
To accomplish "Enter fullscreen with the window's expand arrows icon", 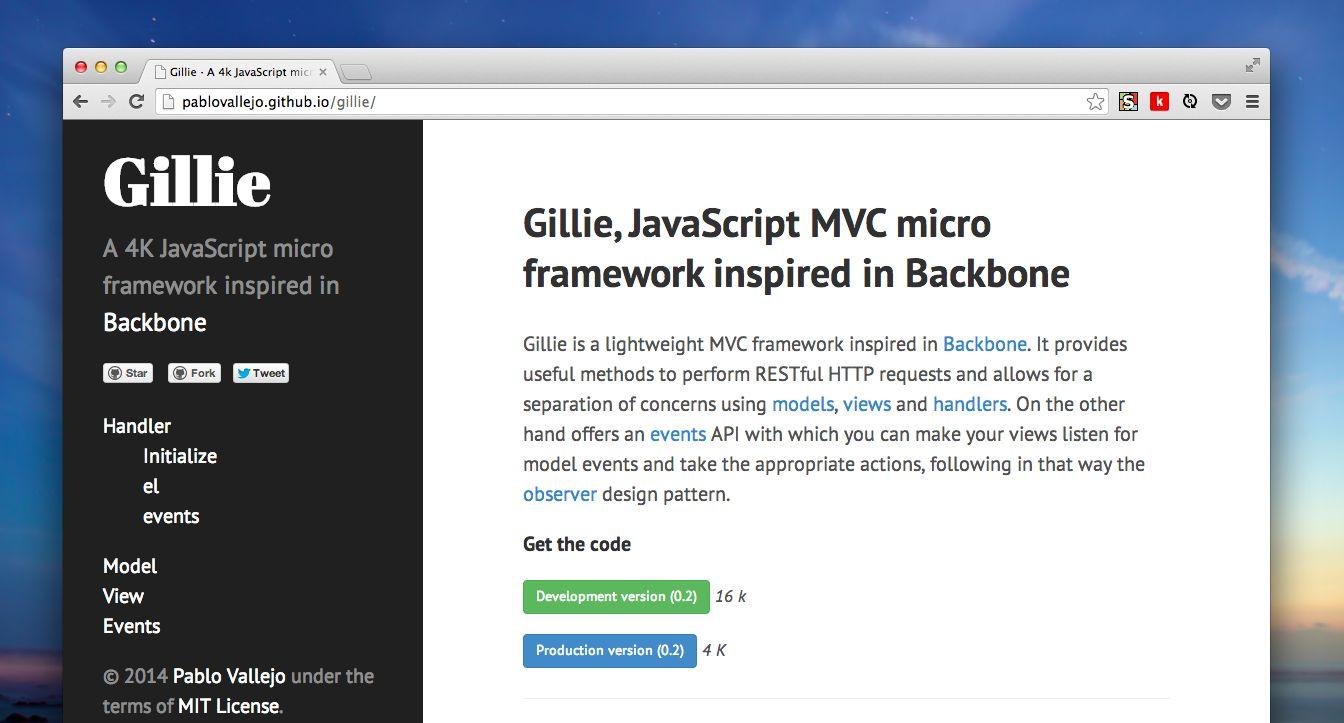I will pyautogui.click(x=1252, y=65).
